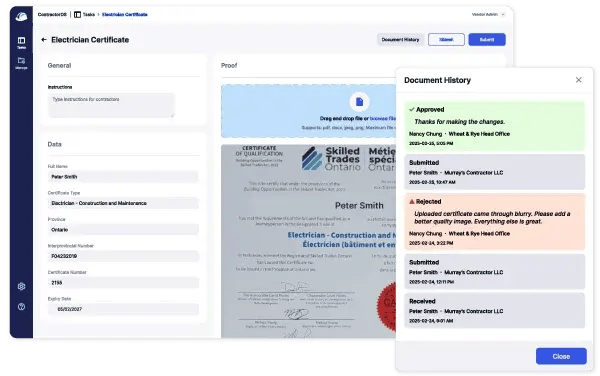This screenshot has height=376, width=600.
Task: Click the red seal on the certificate
Action: (387, 307)
